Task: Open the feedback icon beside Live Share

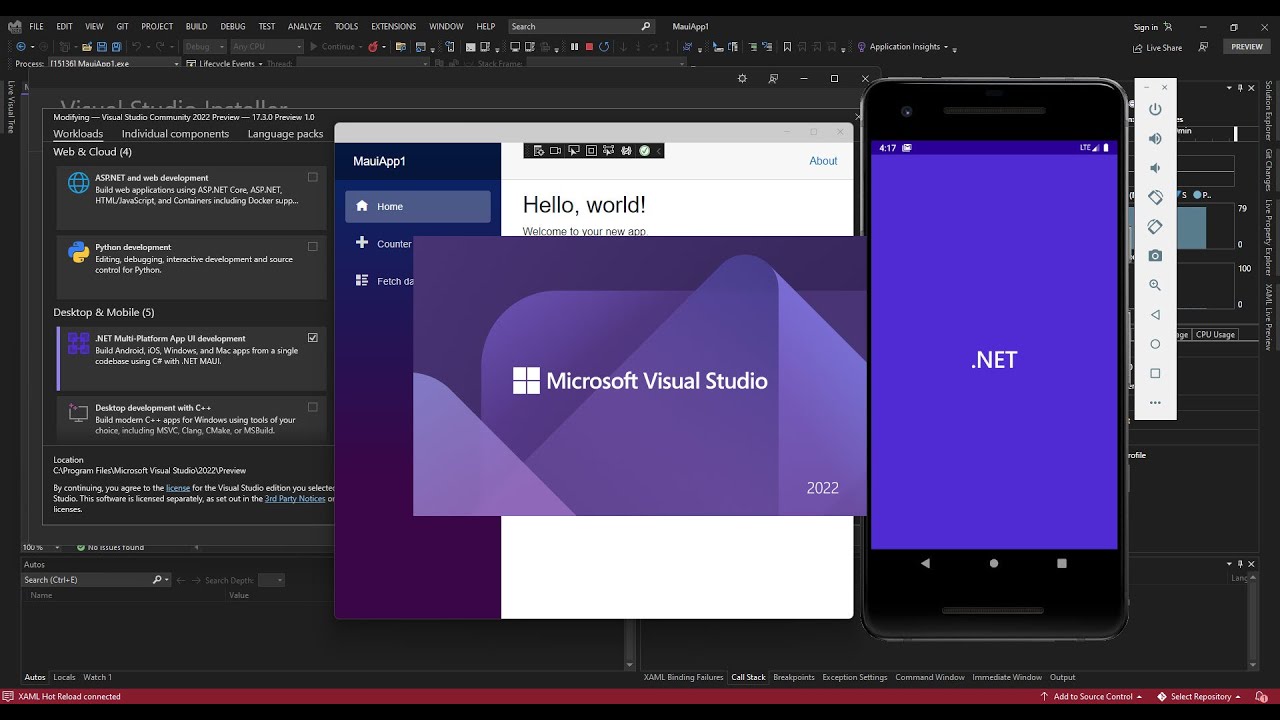Action: [x=1203, y=47]
